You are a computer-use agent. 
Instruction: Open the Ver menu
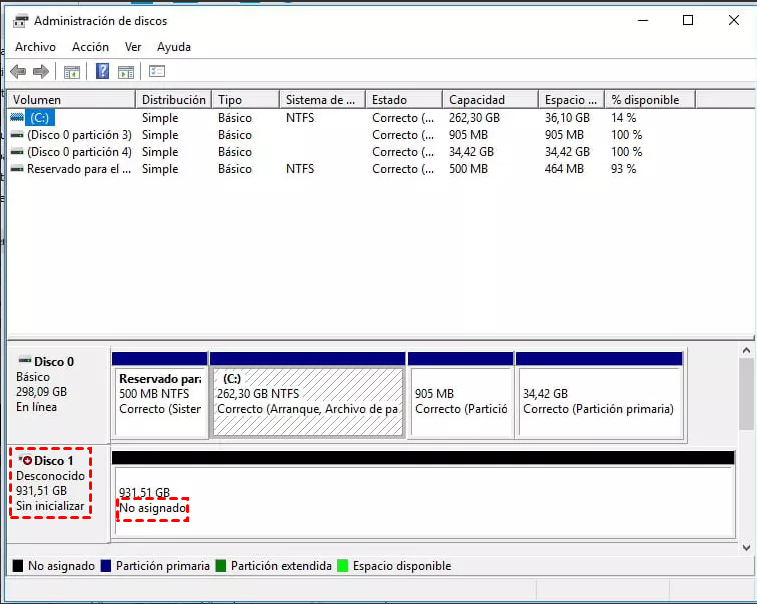133,47
